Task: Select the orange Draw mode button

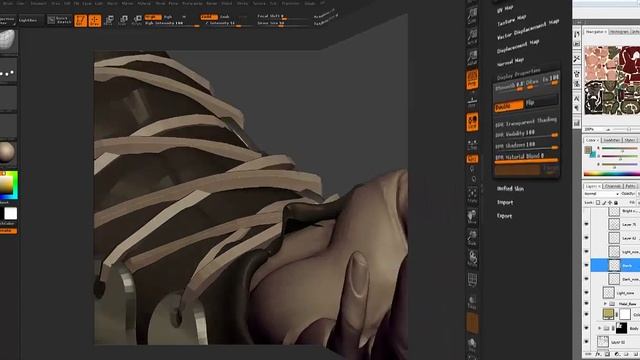Action: coord(95,20)
